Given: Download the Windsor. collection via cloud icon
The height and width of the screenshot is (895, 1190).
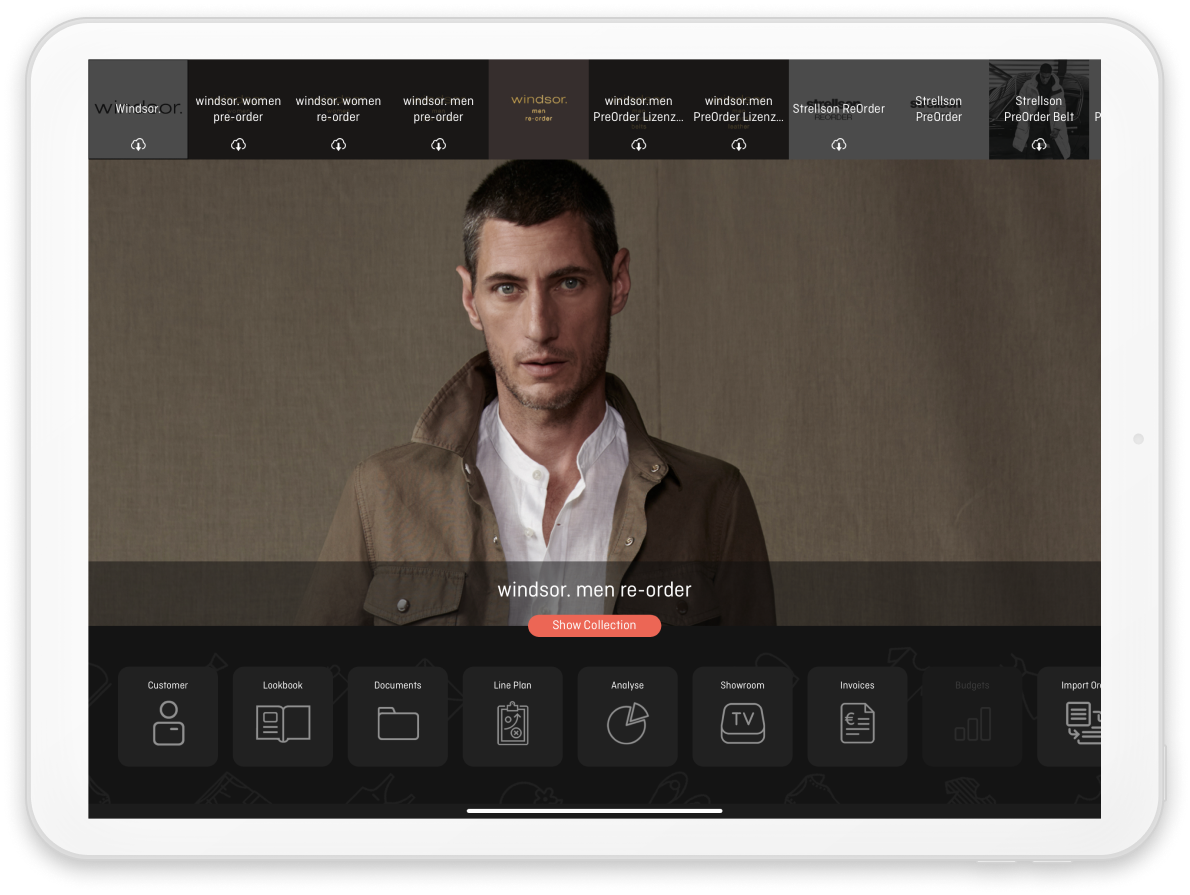Looking at the screenshot, I should [x=138, y=144].
